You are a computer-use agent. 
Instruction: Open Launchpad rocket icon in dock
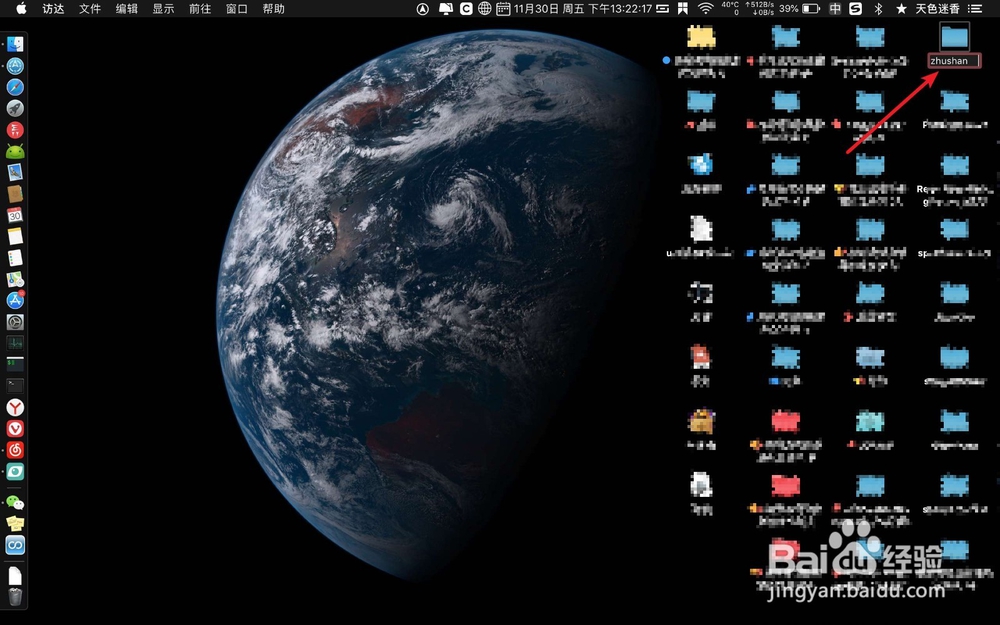[x=15, y=108]
